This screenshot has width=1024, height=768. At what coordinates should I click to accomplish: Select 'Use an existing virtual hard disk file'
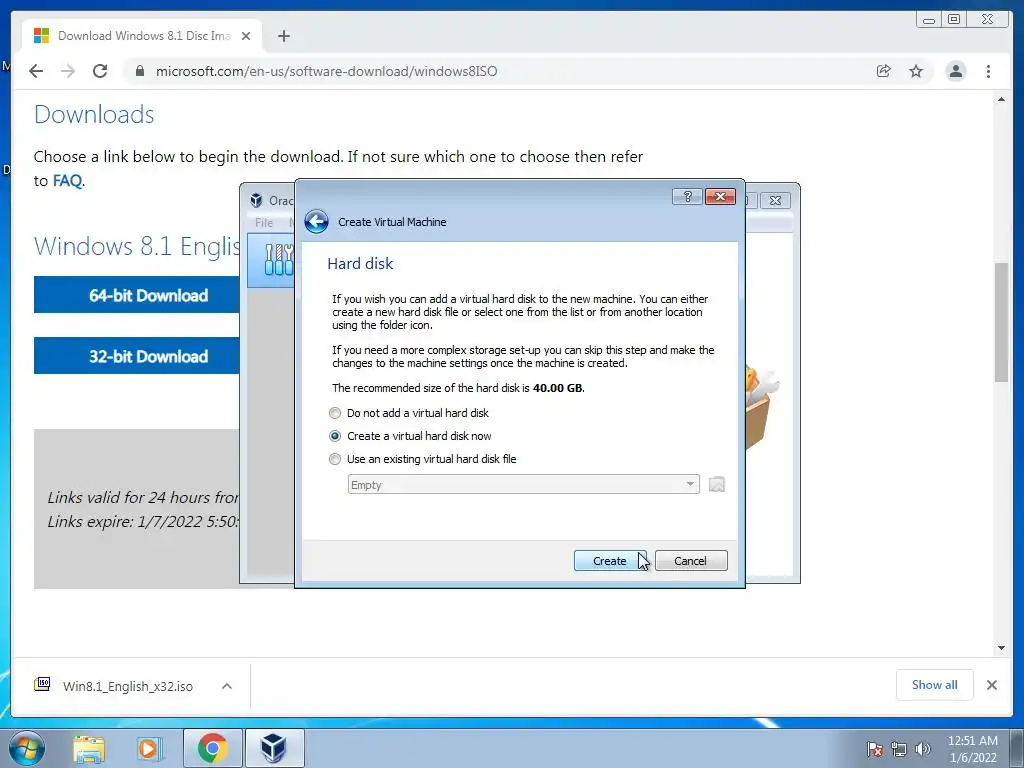tap(423, 459)
